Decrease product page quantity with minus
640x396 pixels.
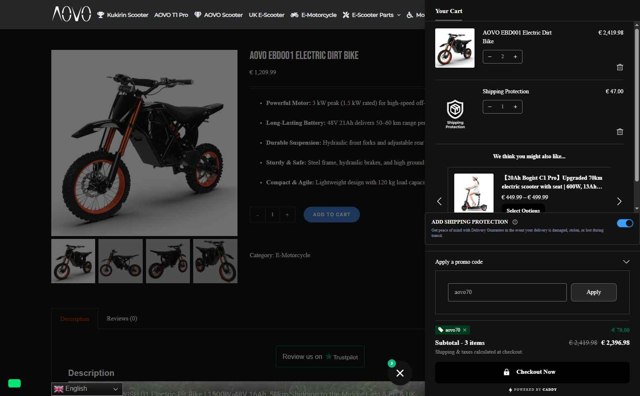click(x=257, y=215)
